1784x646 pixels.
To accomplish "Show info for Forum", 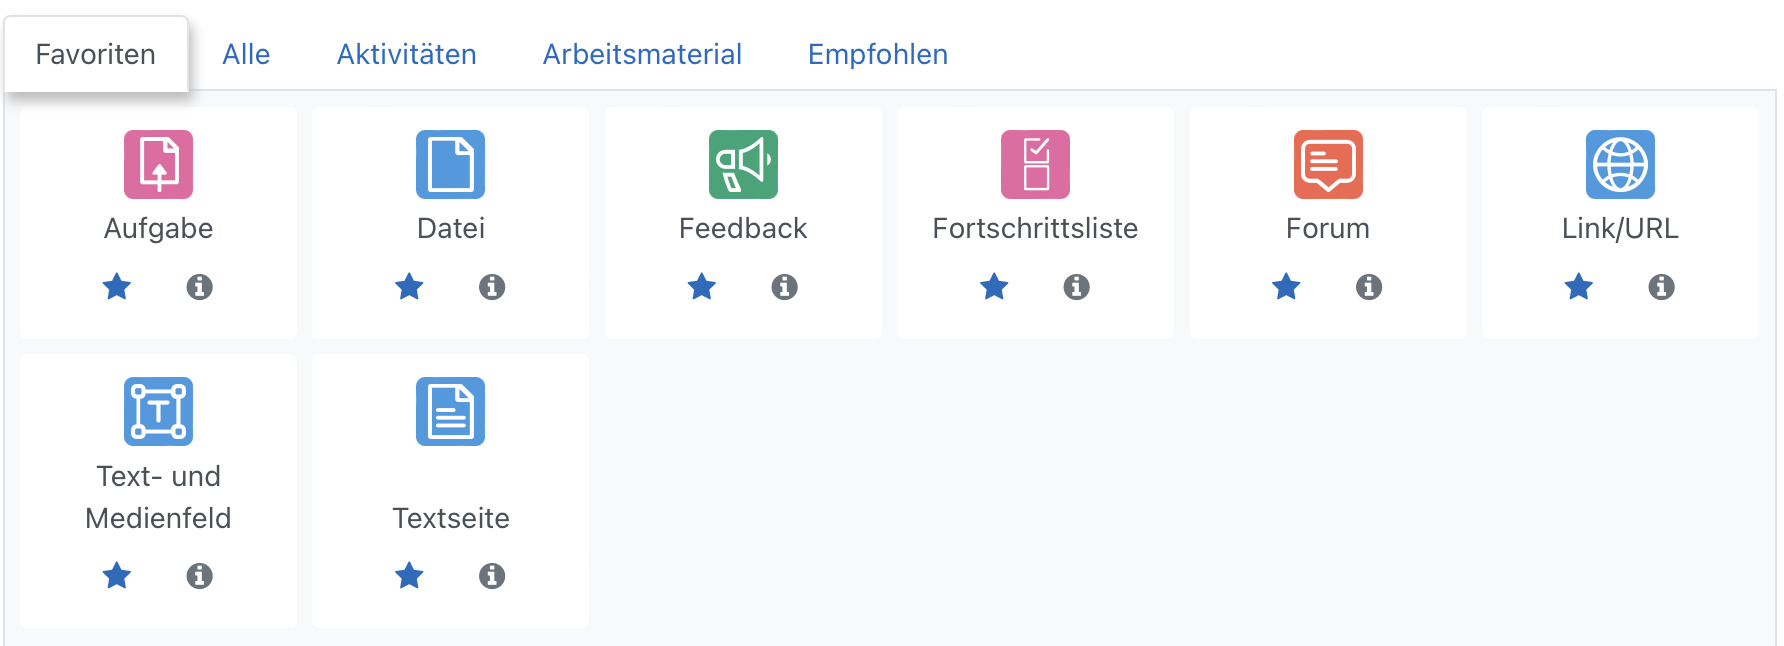I will point(1369,287).
